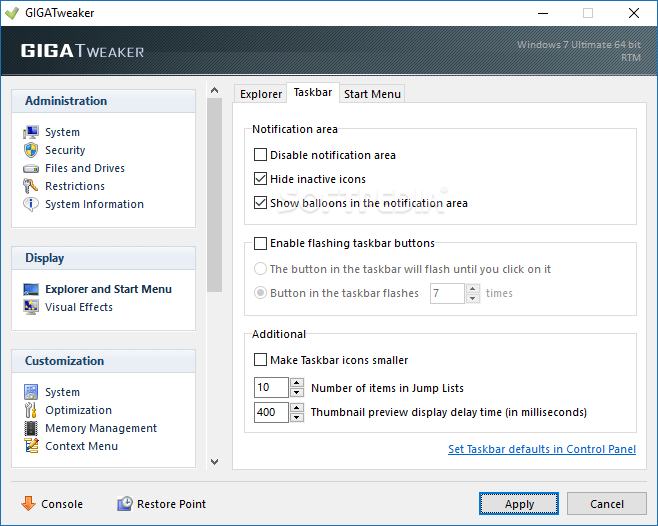The width and height of the screenshot is (658, 526).
Task: Open Memory Management settings
Action: coord(101,428)
